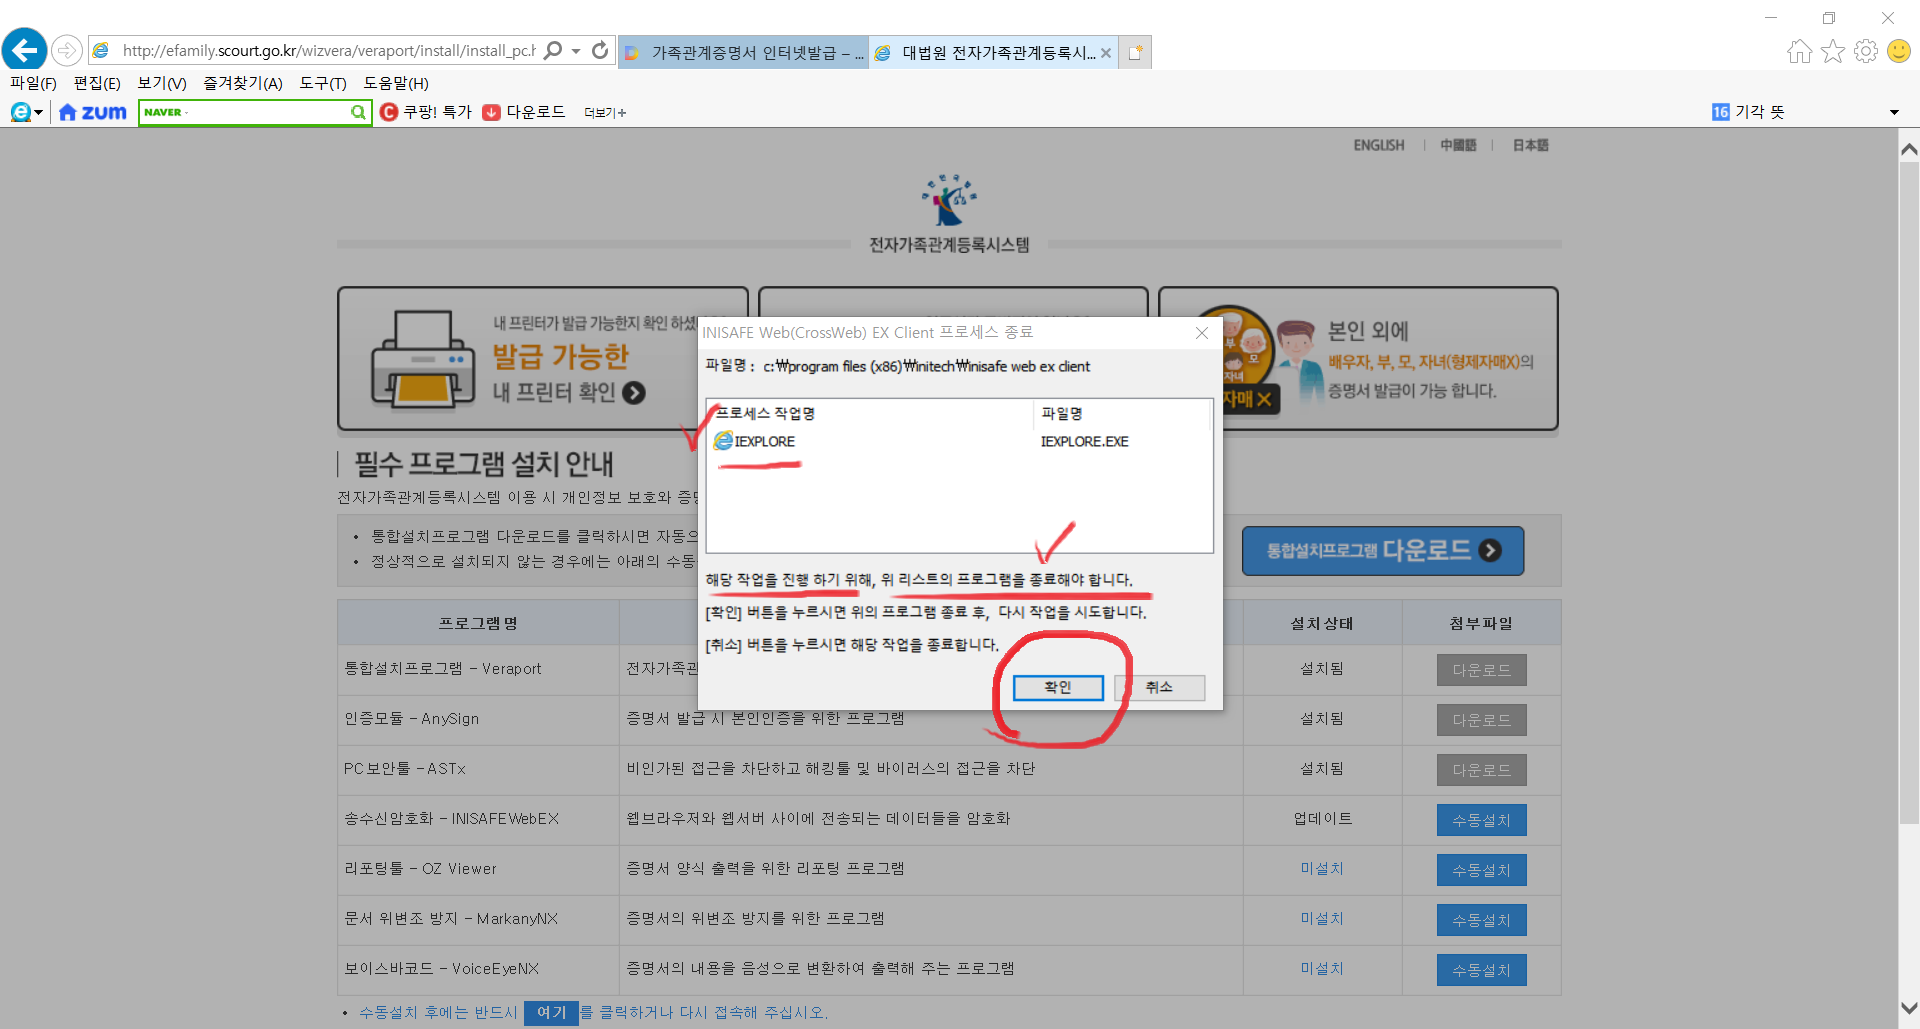Click the 설치상태 column header

[x=1322, y=623]
